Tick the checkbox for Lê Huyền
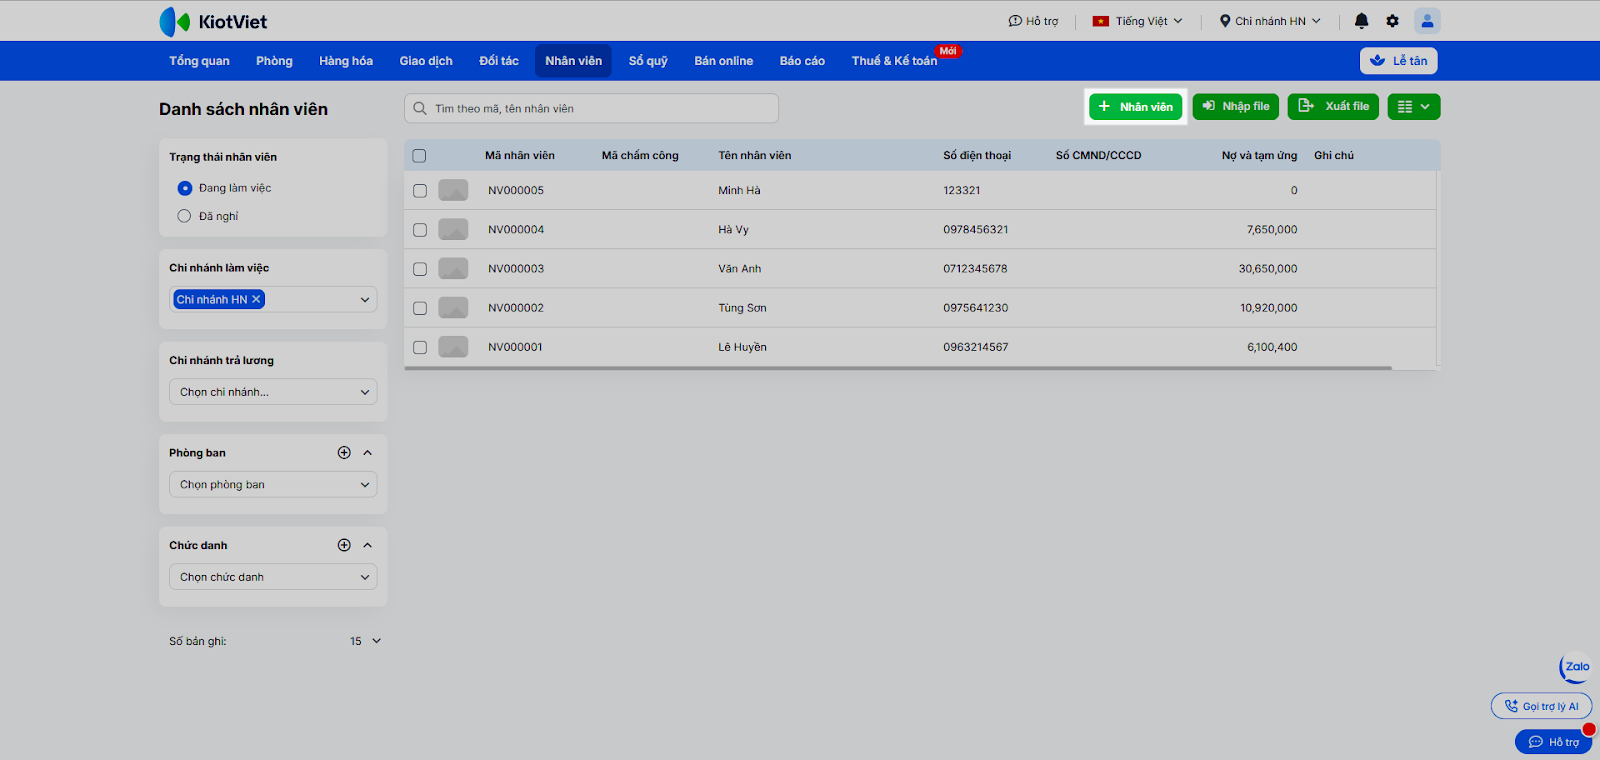The image size is (1600, 760). [x=420, y=347]
